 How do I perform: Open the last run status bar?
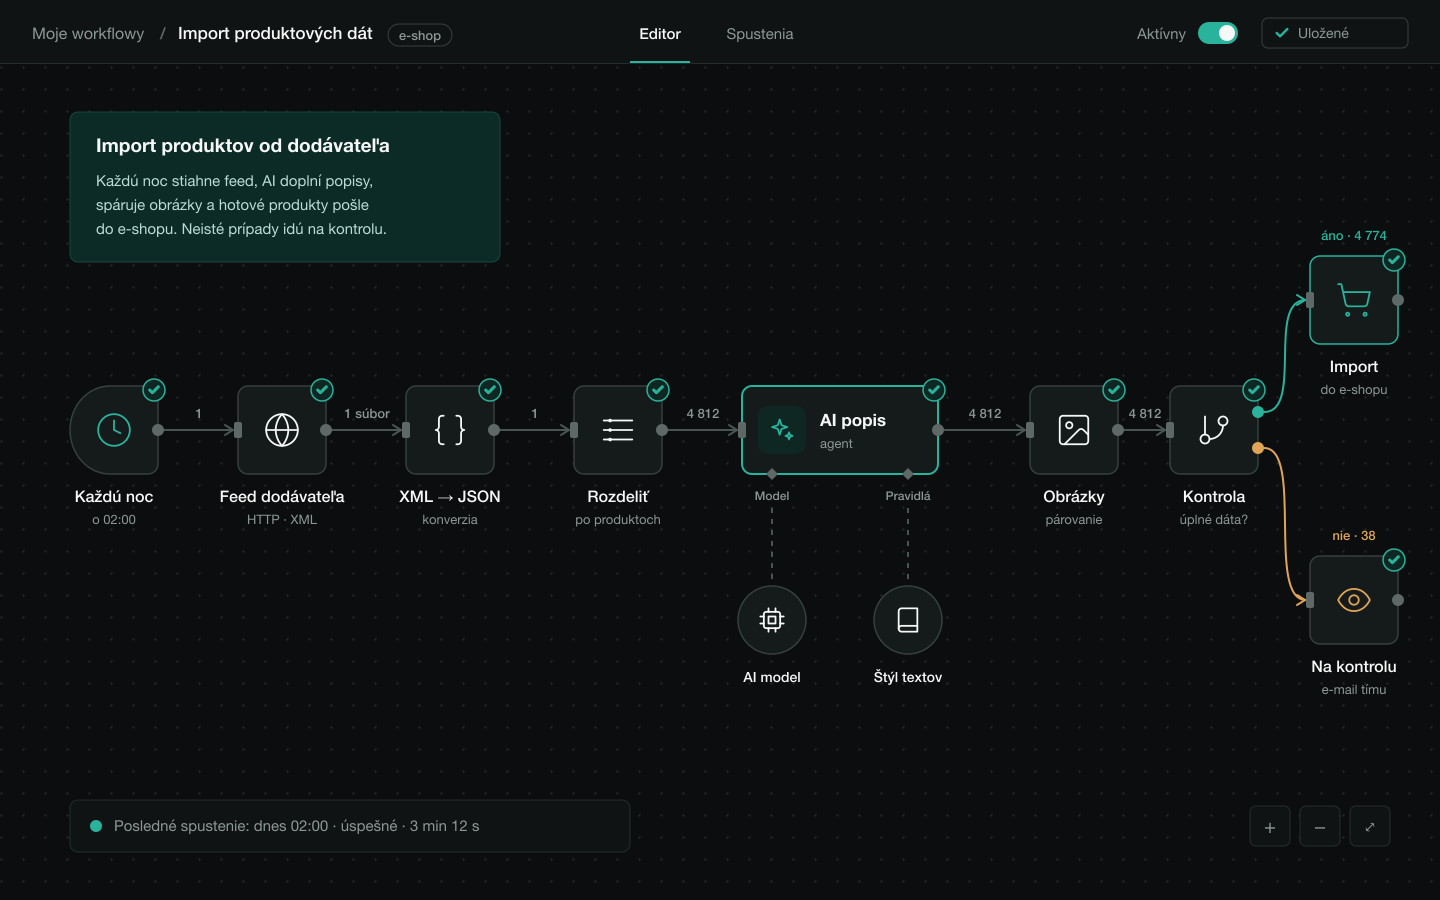point(350,826)
